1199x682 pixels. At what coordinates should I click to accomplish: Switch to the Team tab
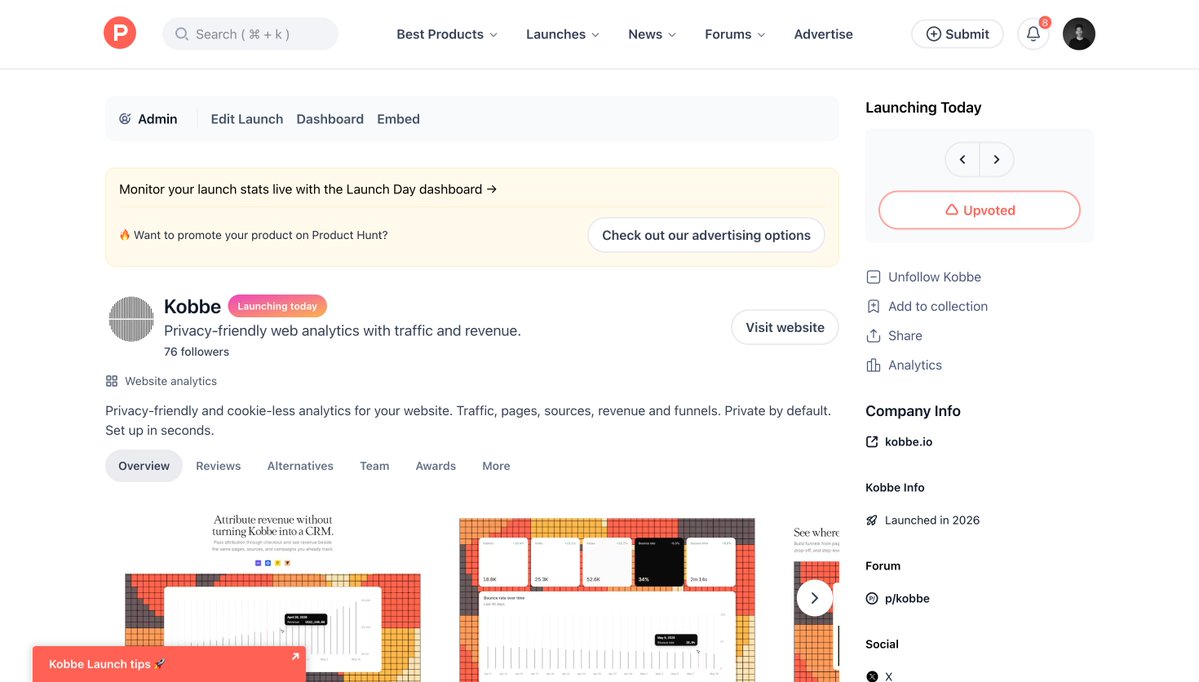click(x=374, y=466)
